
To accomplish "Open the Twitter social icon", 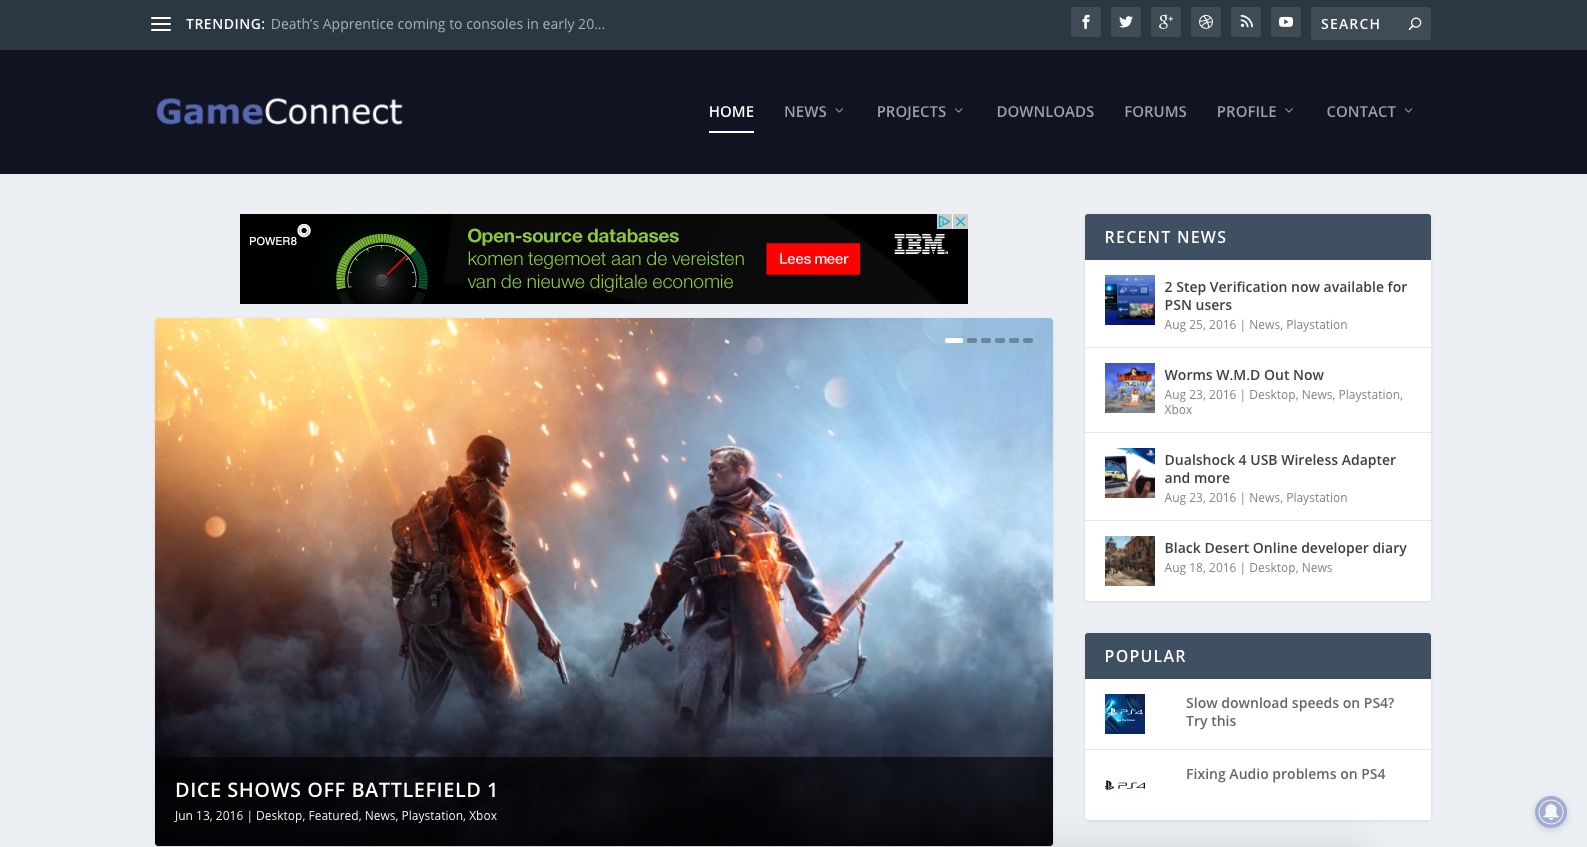I will [x=1126, y=22].
